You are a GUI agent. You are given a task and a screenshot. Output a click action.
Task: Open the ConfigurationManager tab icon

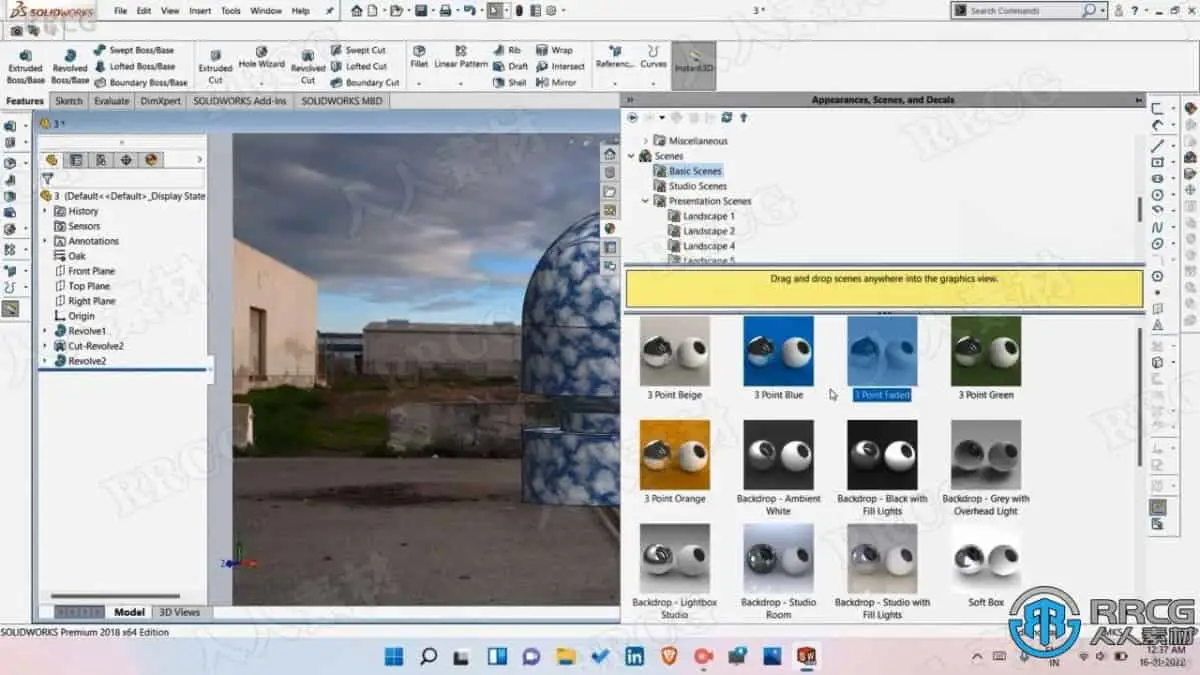101,159
